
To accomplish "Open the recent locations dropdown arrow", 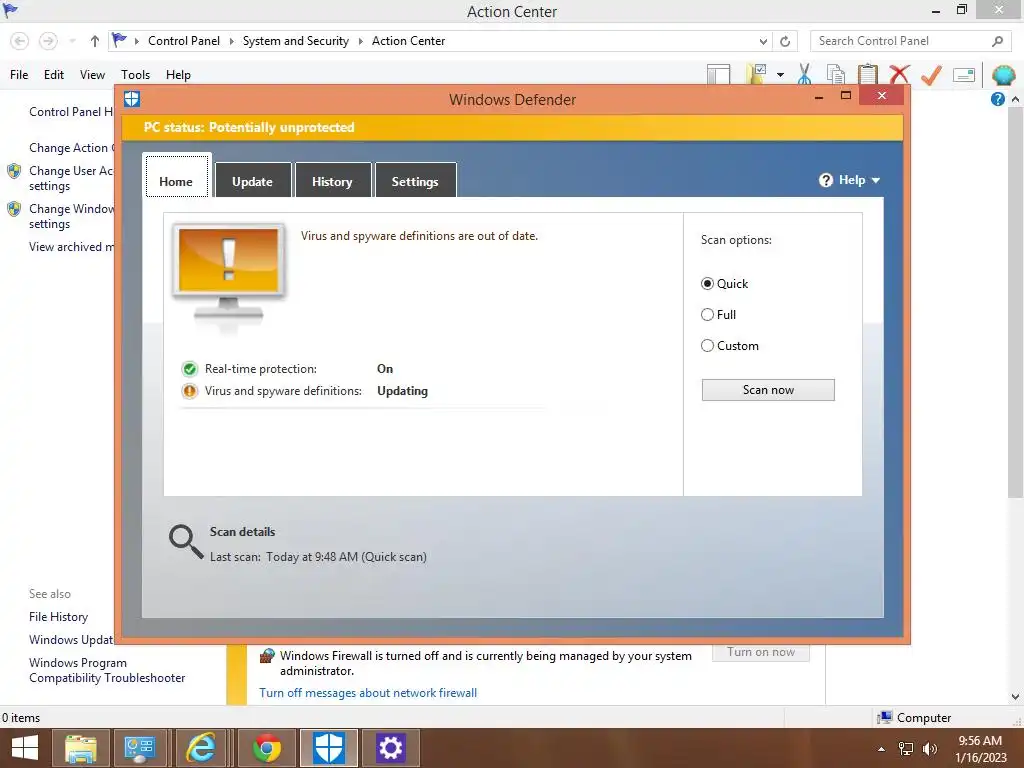I will pyautogui.click(x=72, y=41).
